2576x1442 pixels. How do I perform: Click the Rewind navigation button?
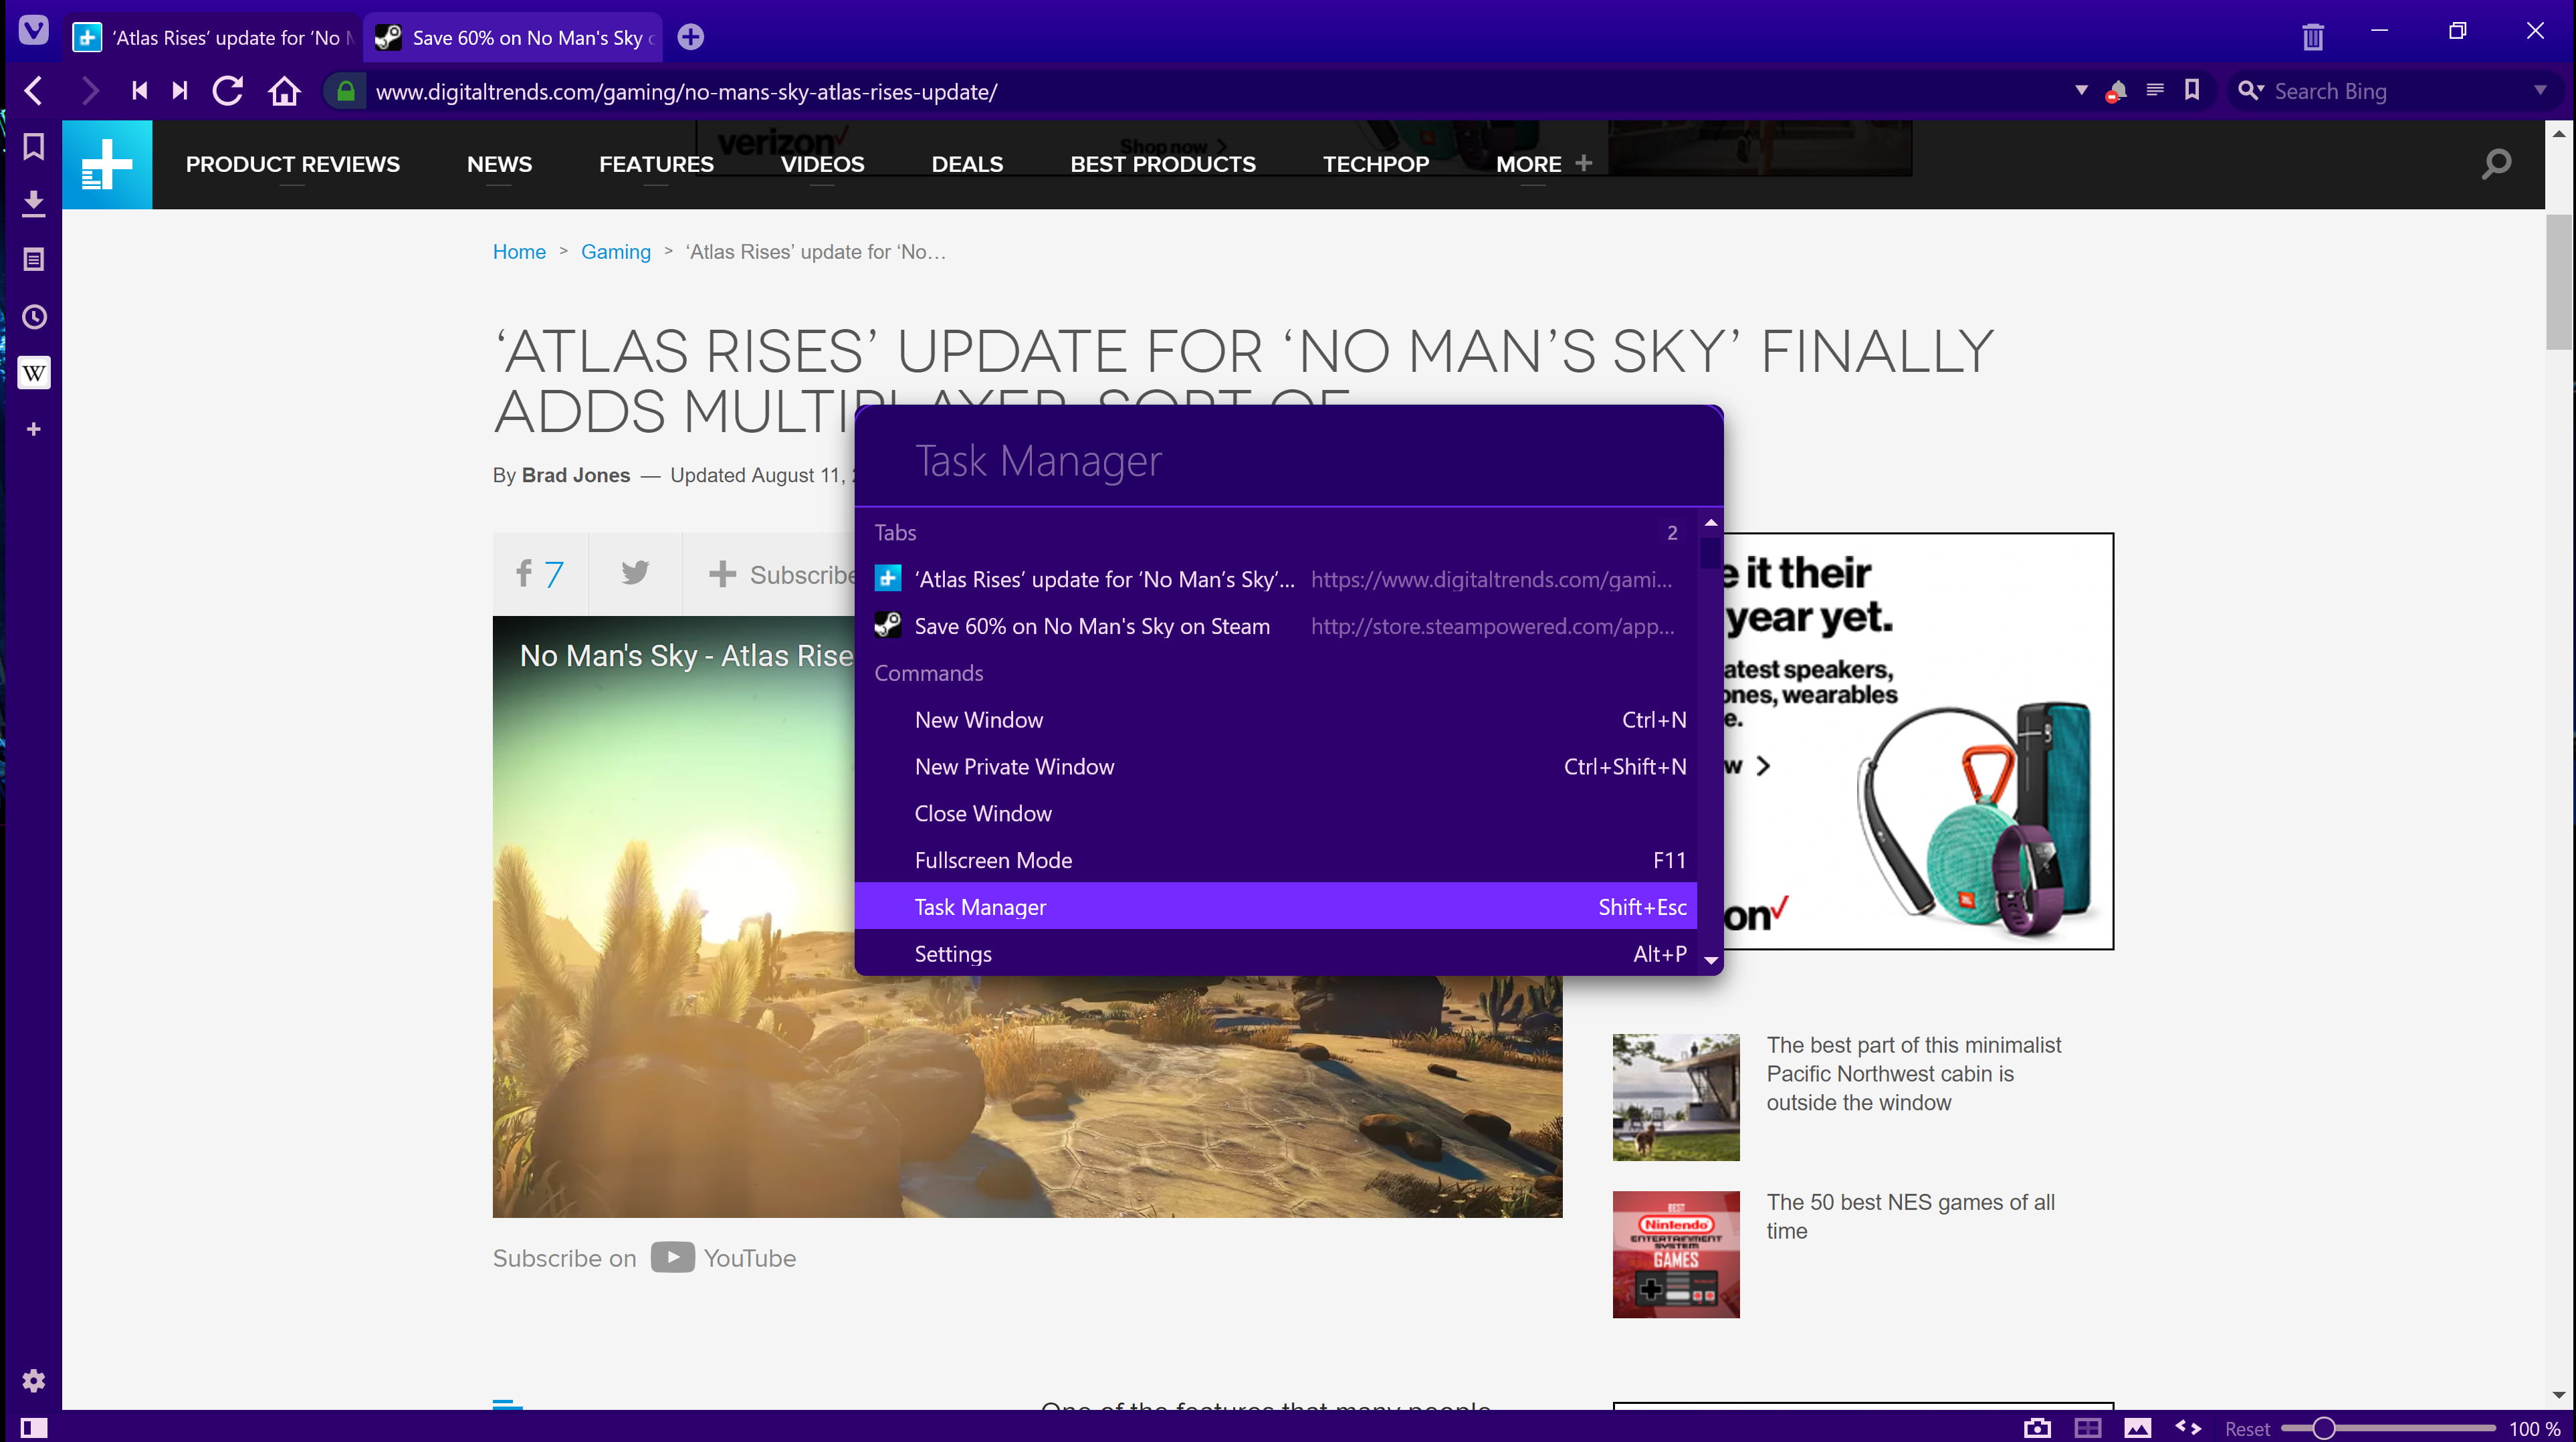[139, 91]
